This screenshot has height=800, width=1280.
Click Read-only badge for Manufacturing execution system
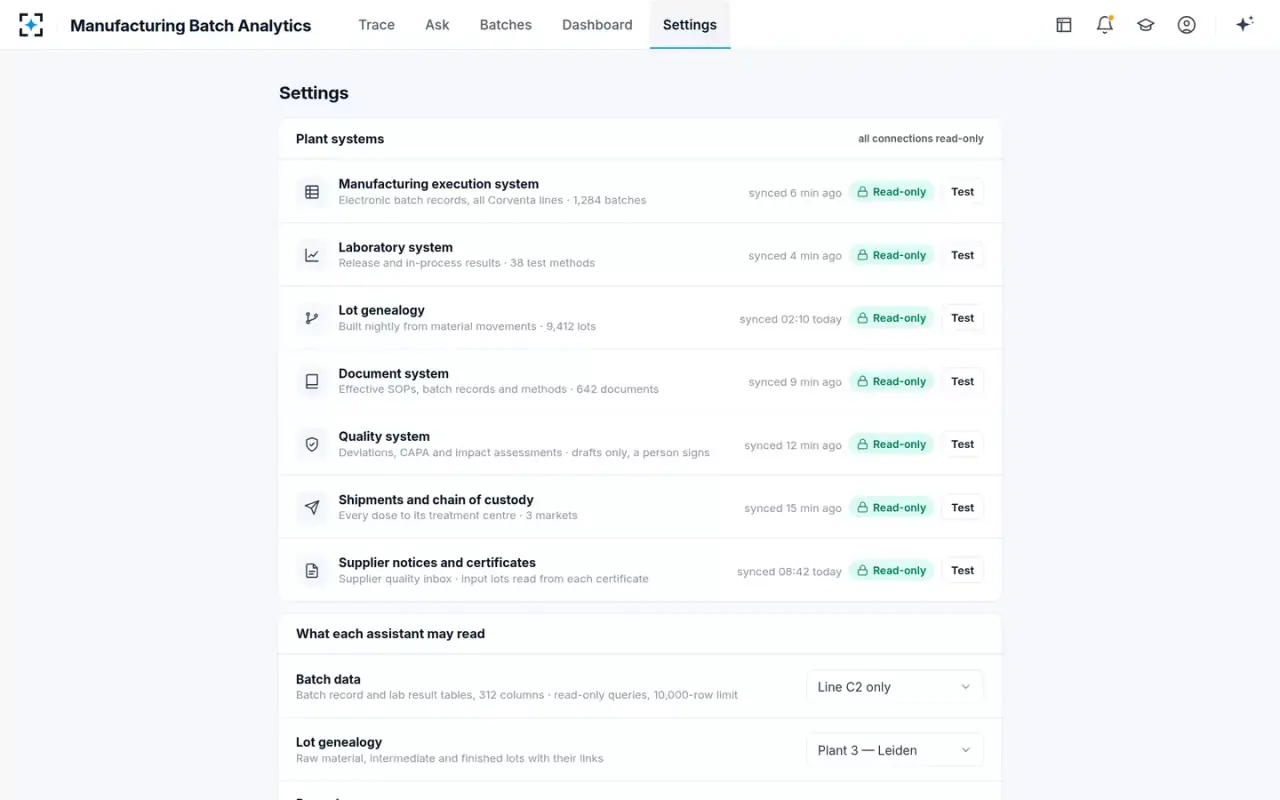coord(892,192)
